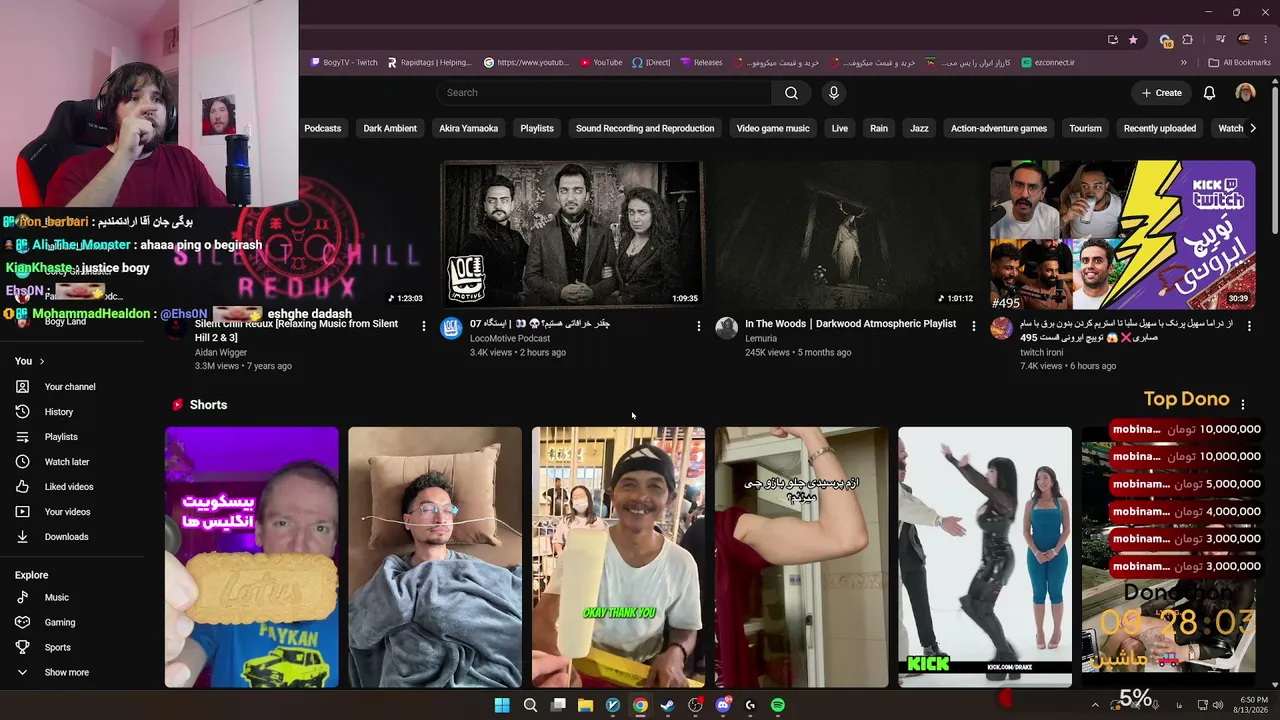Open Liked videos in the sidebar
1280x720 pixels.
[68, 487]
